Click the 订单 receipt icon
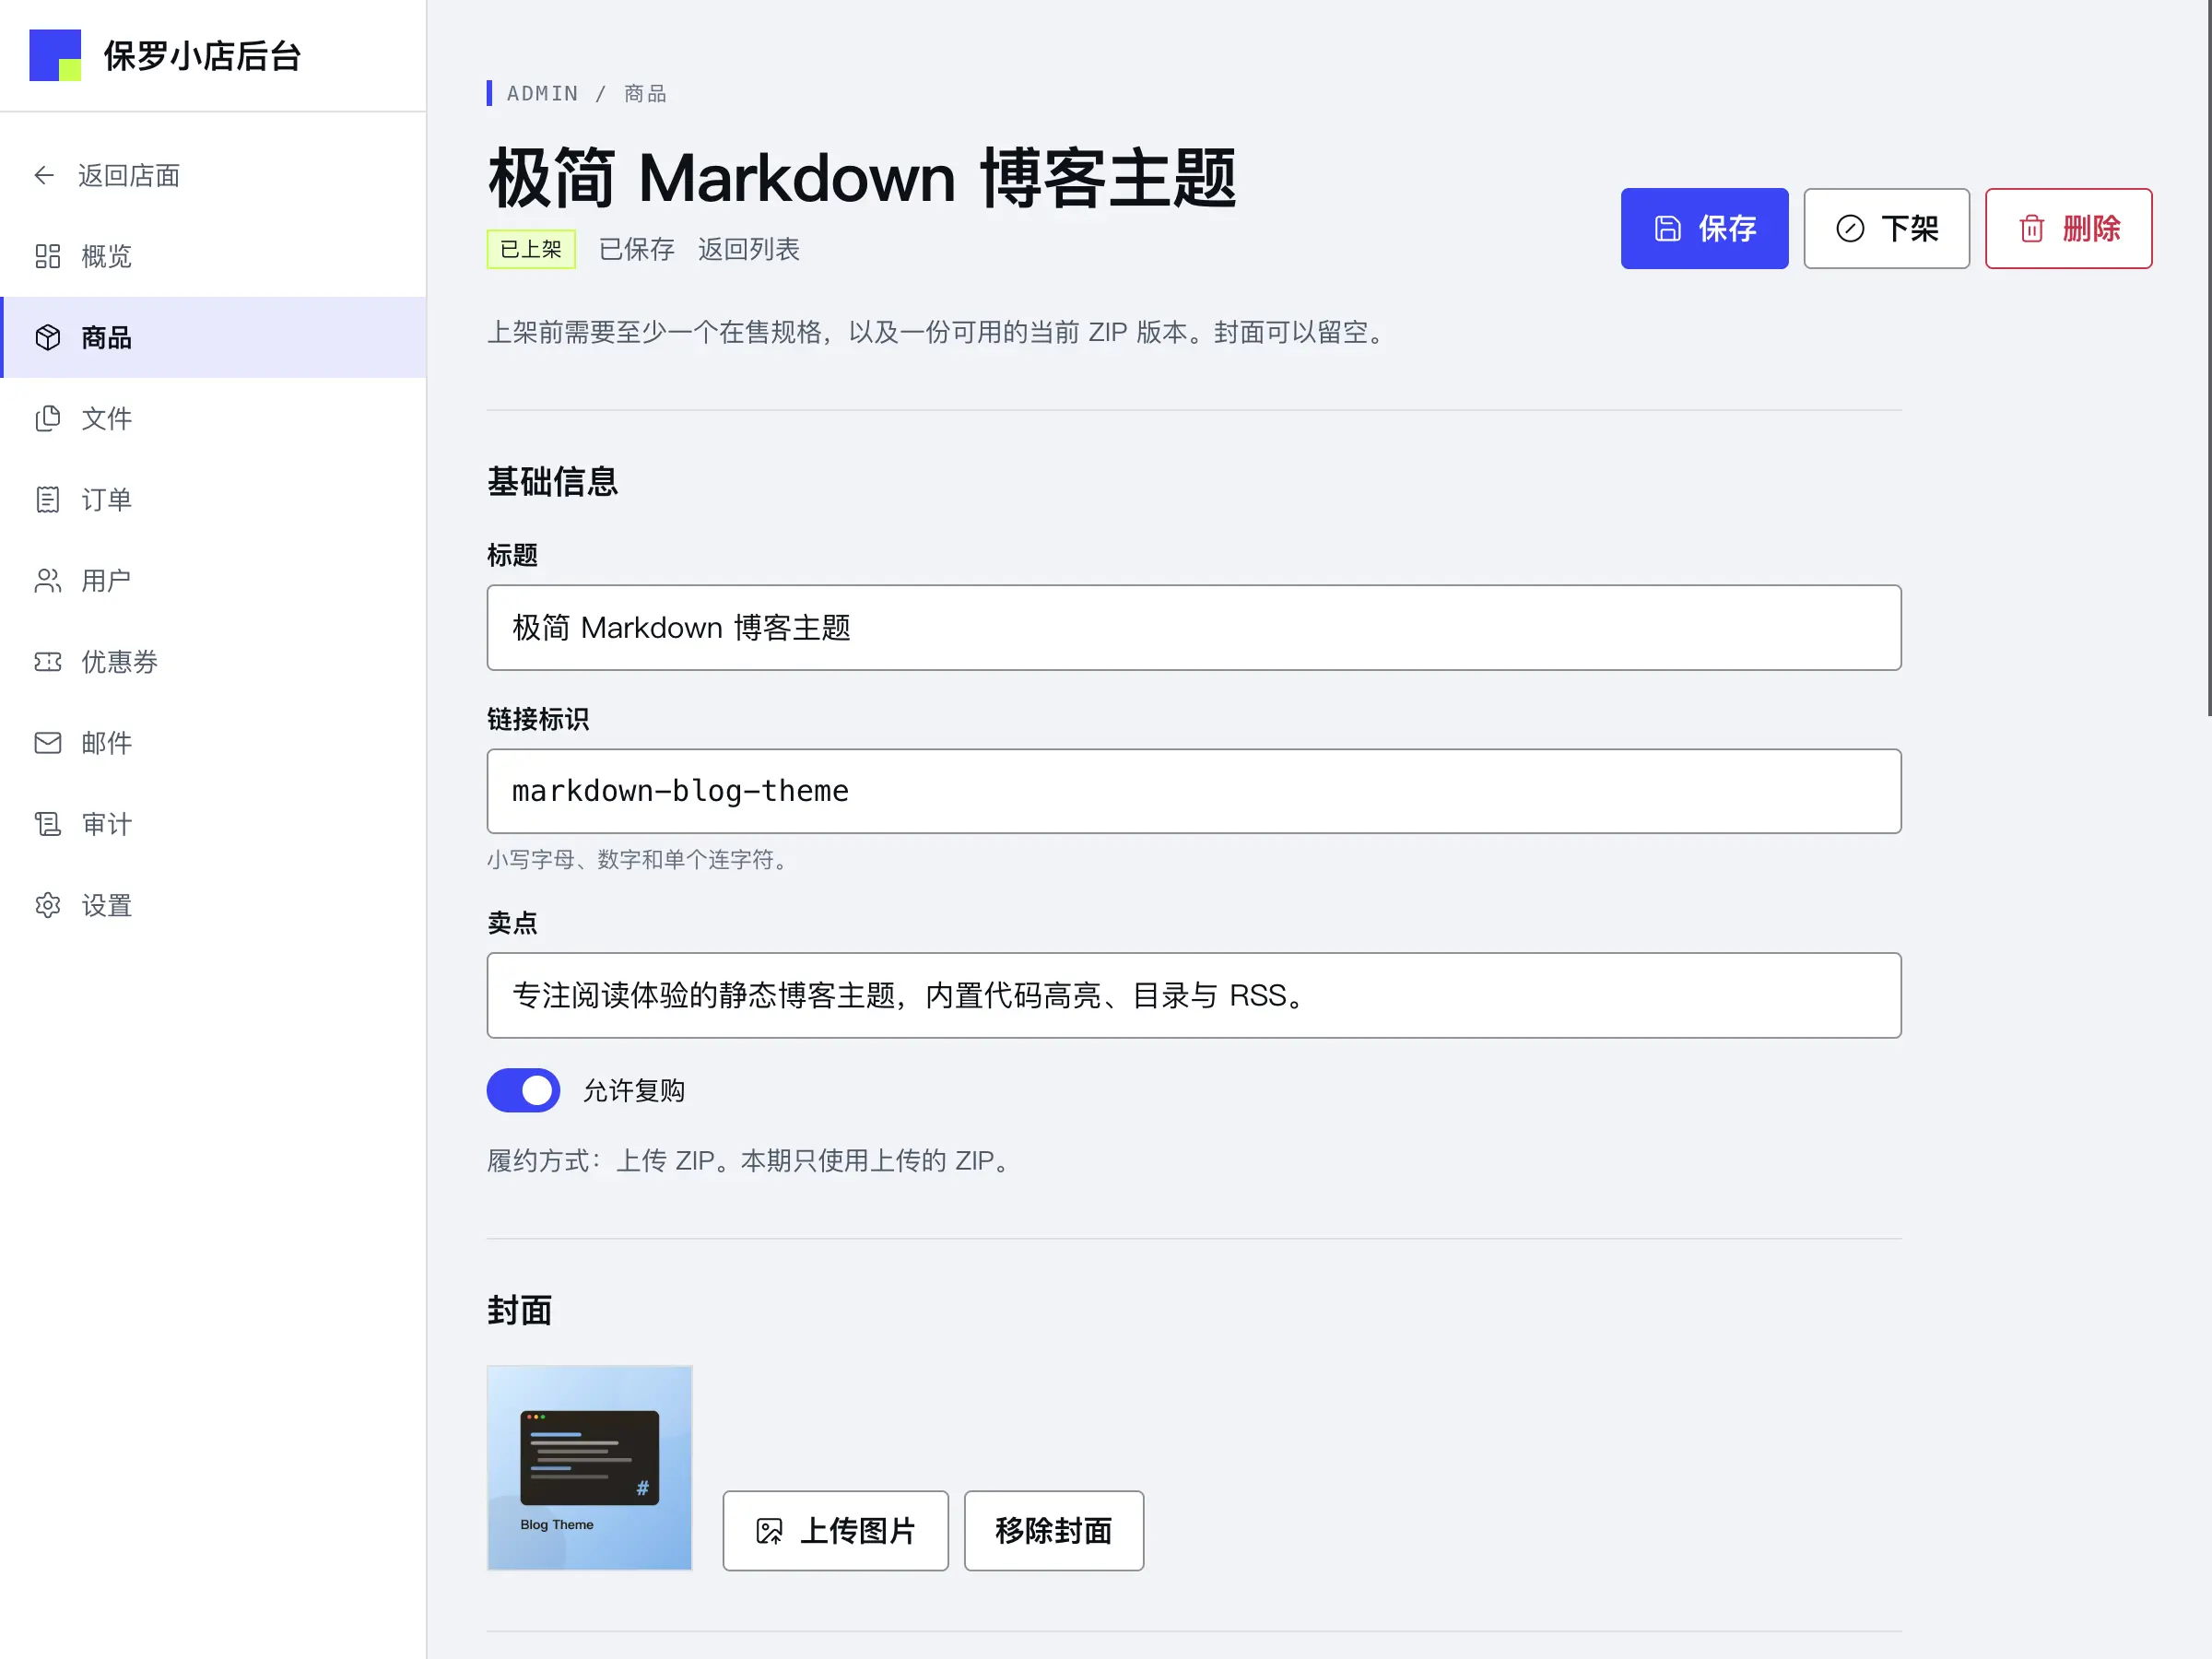2212x1659 pixels. pyautogui.click(x=48, y=500)
